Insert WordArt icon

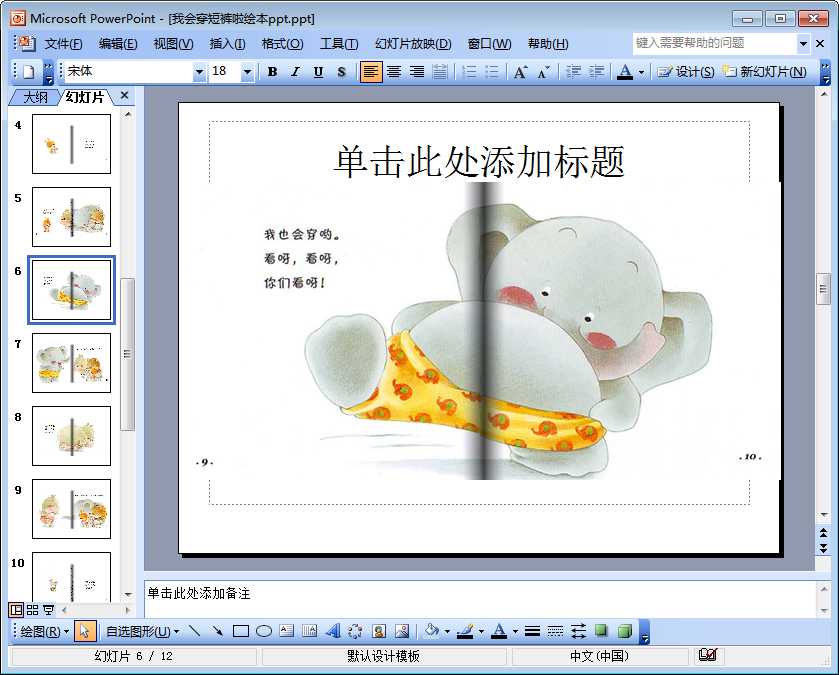coord(333,631)
